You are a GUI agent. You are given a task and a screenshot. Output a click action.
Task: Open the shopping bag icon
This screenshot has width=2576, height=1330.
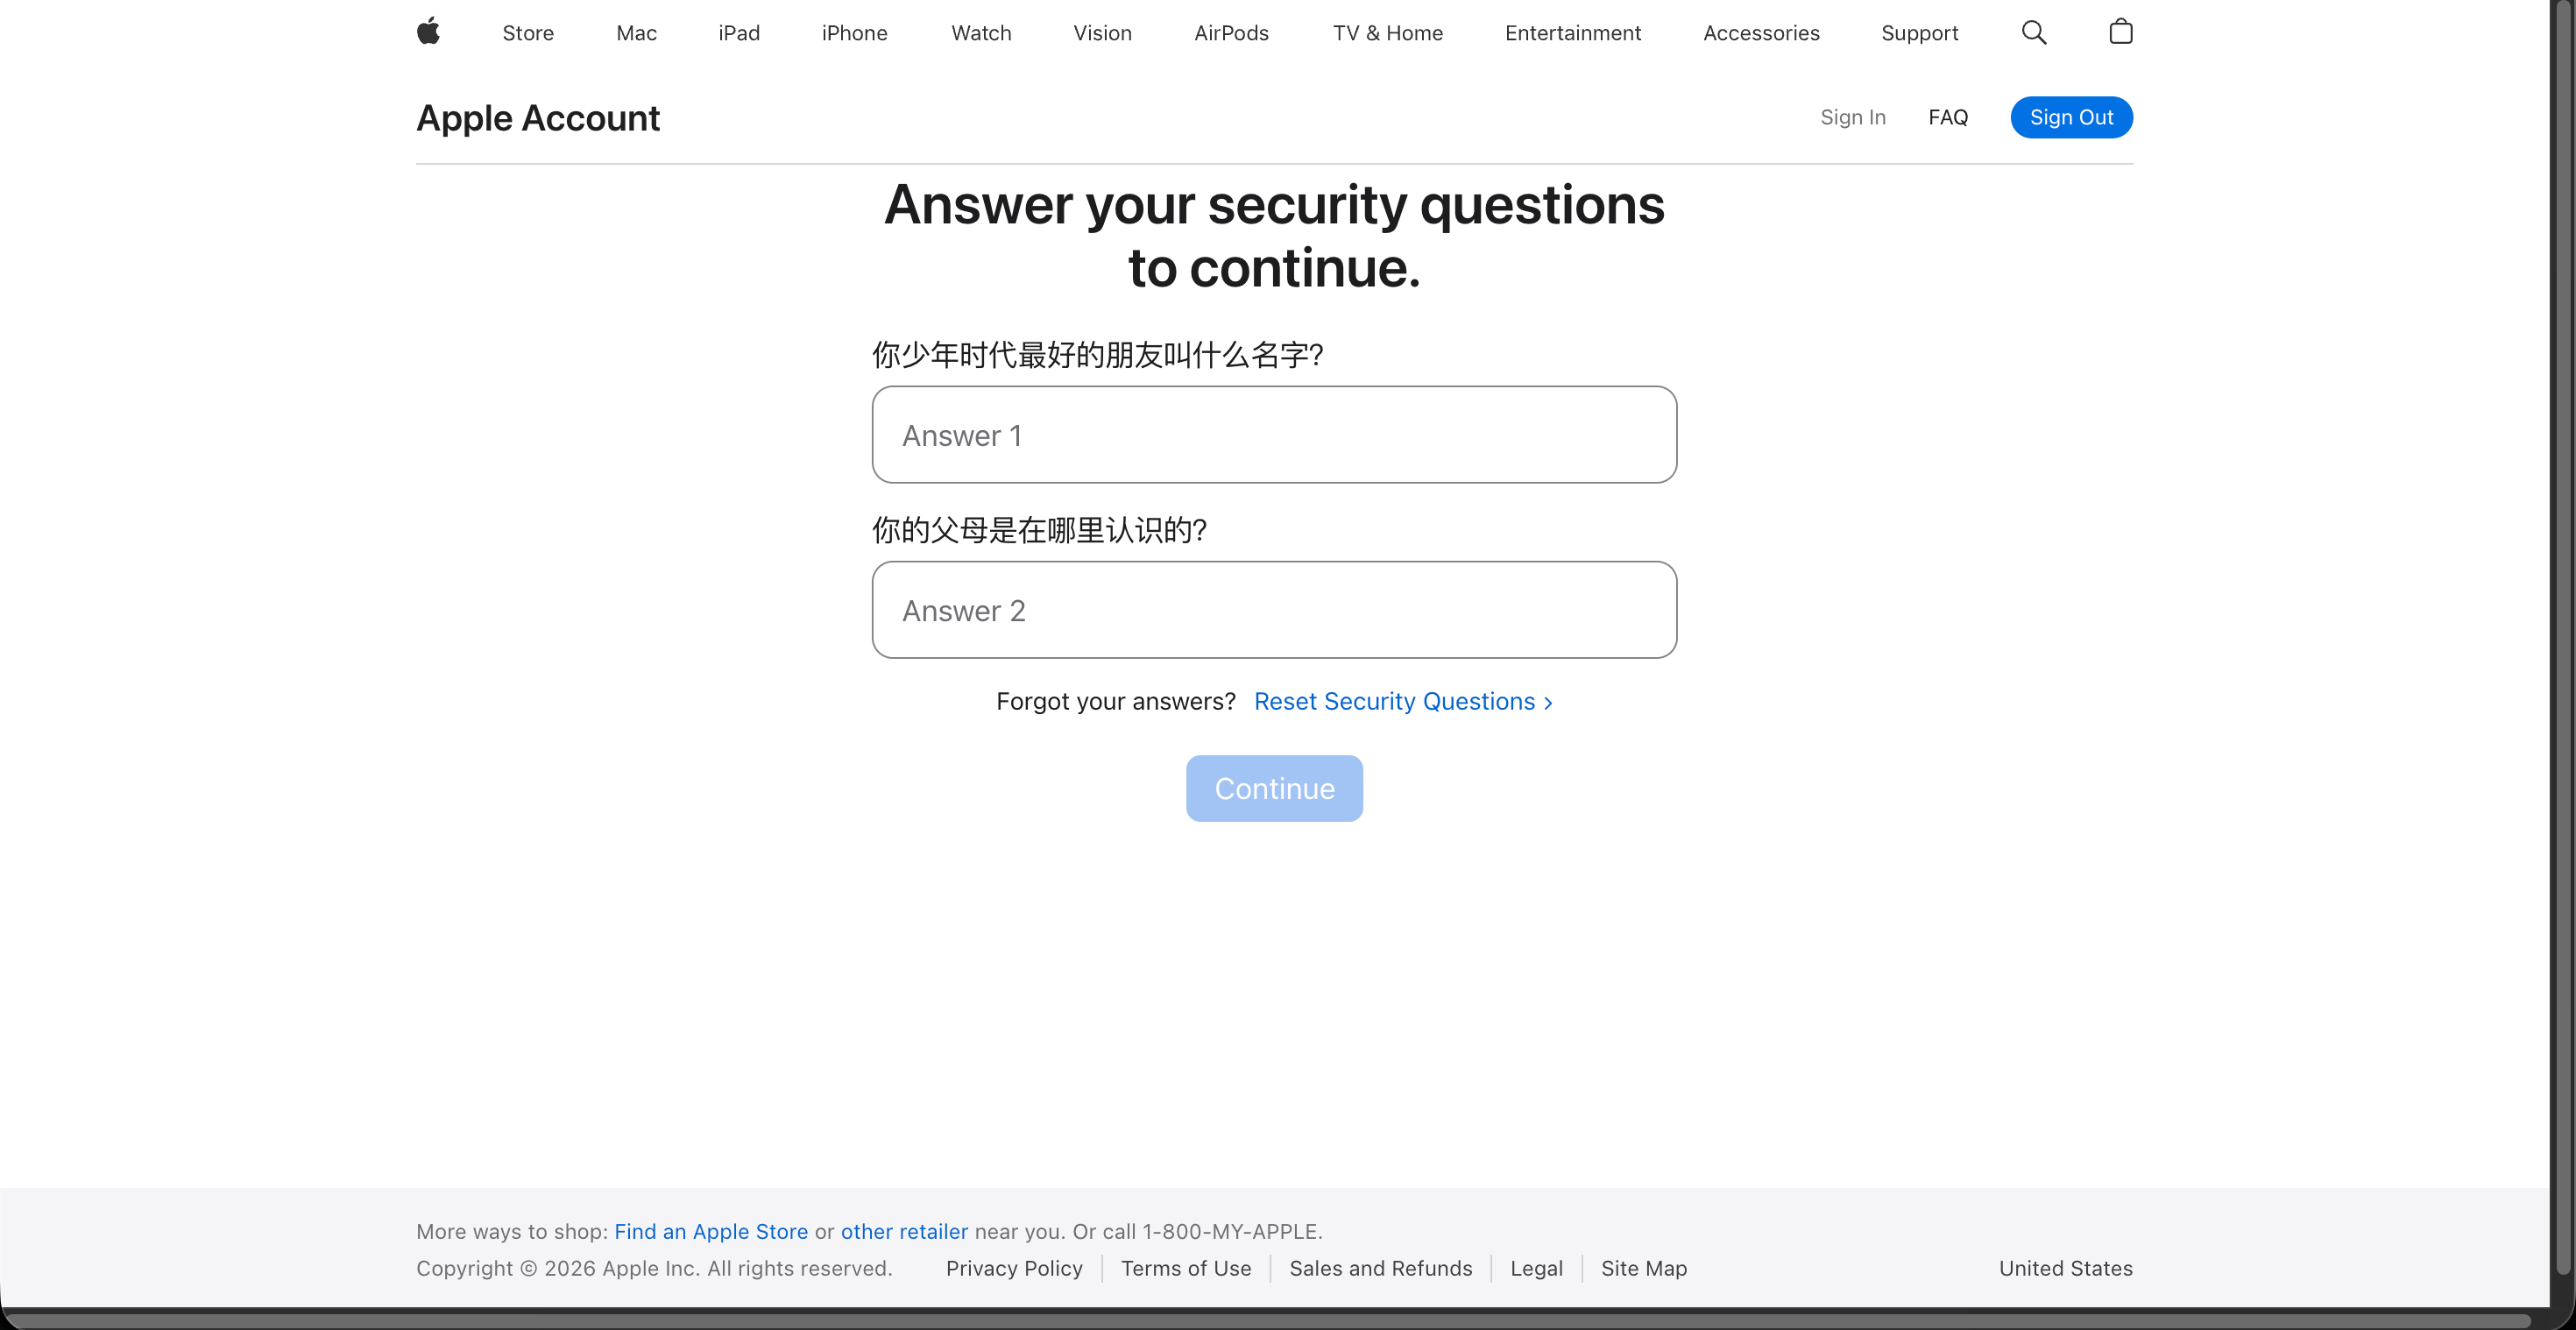(x=2120, y=32)
